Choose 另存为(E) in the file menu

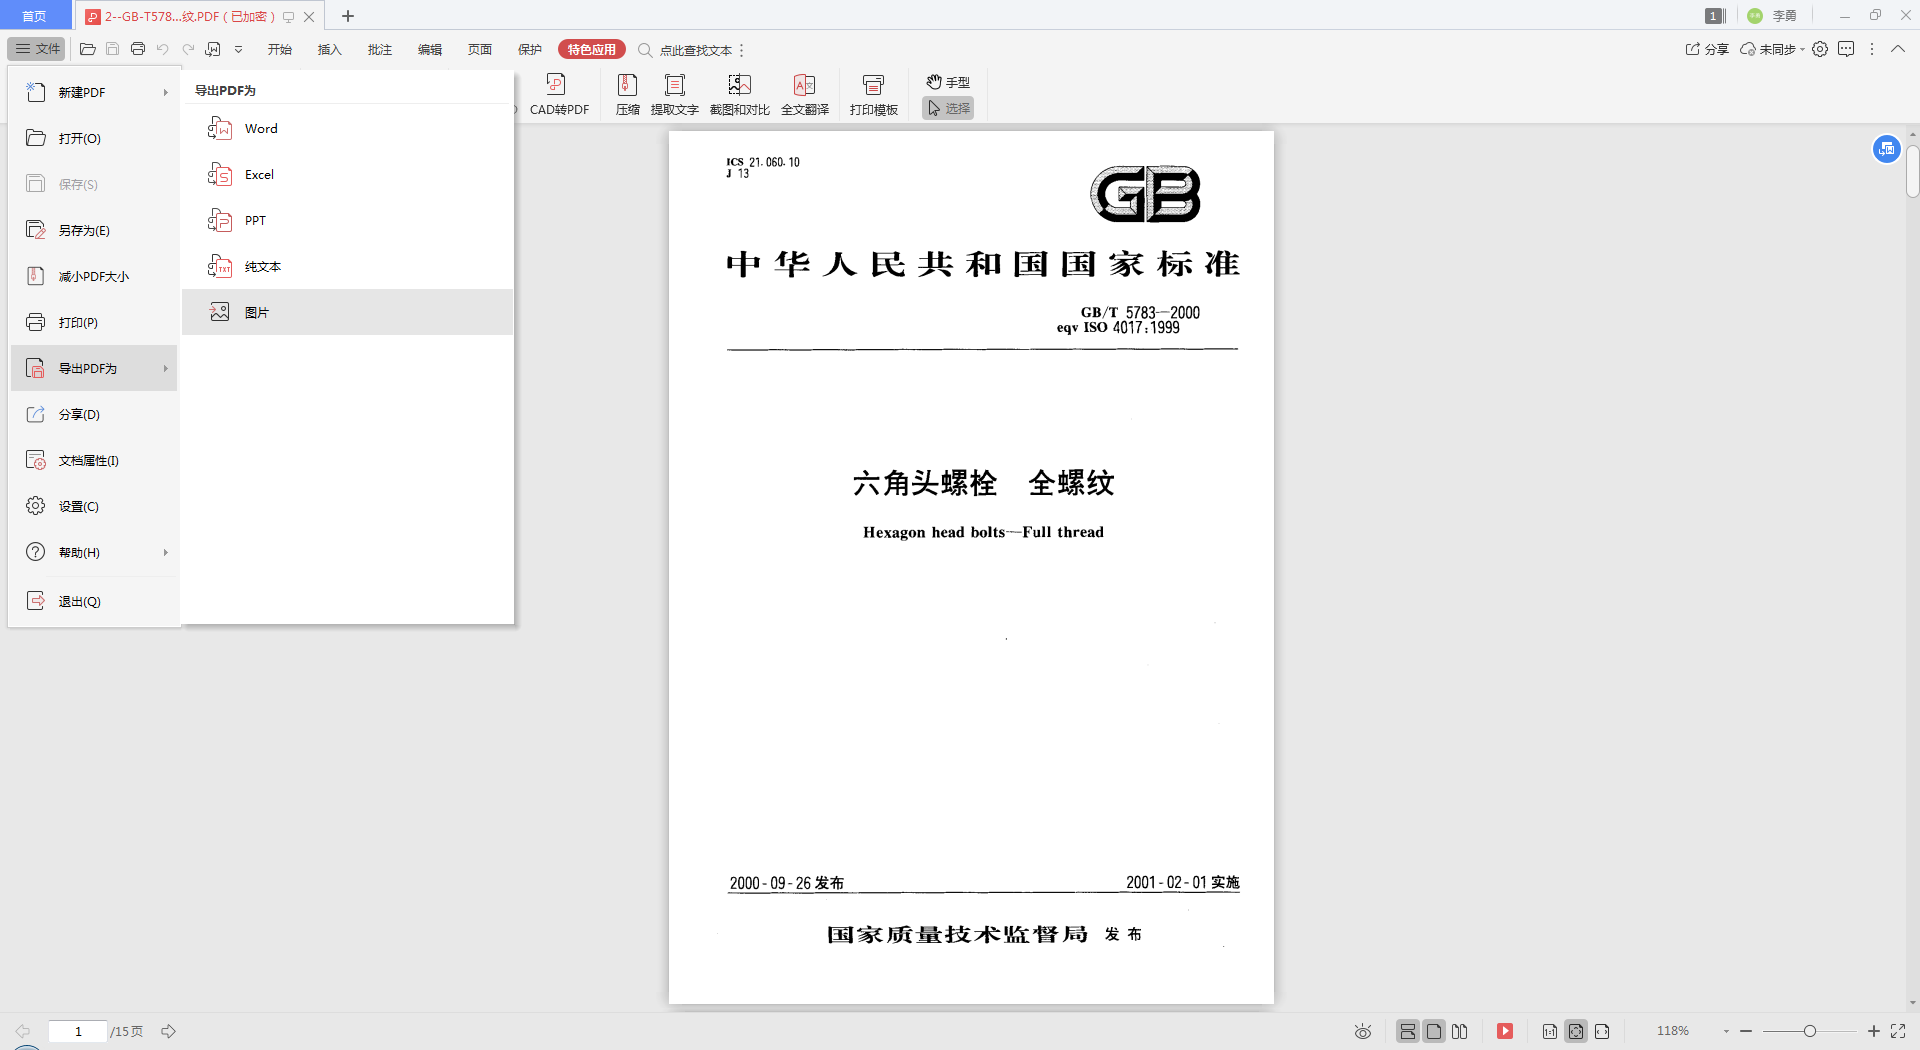[x=95, y=230]
